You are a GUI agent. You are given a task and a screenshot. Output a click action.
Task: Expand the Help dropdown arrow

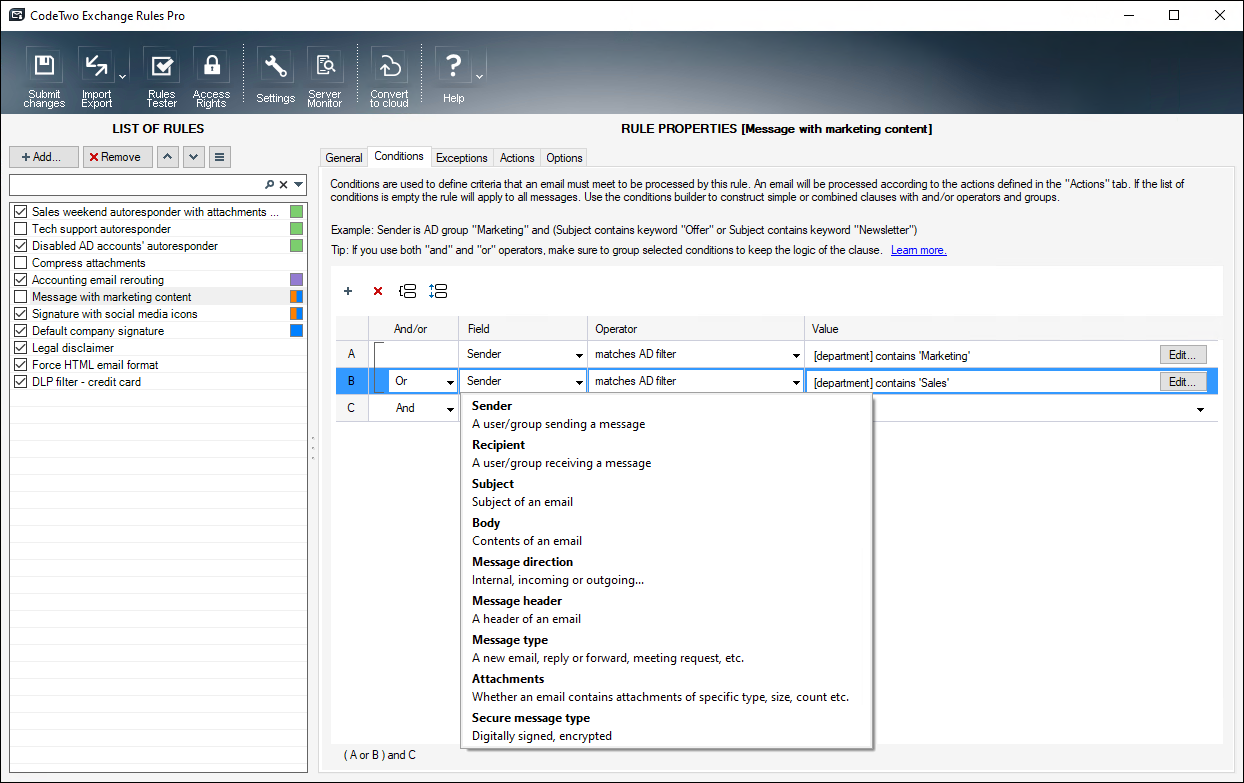(479, 77)
